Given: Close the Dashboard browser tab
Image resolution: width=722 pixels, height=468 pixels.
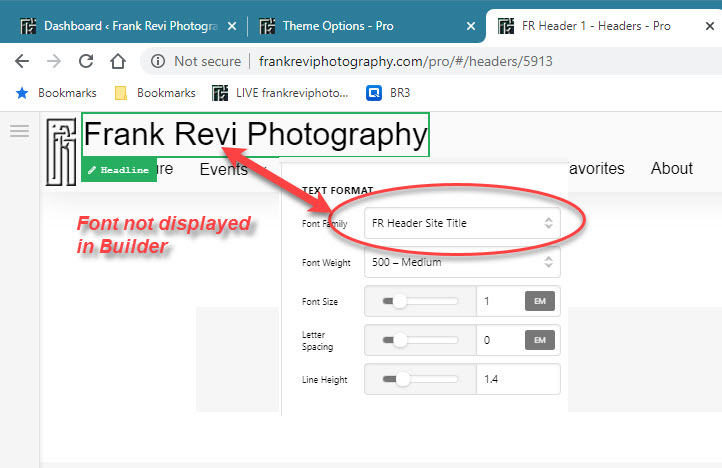Looking at the screenshot, I should pyautogui.click(x=232, y=26).
